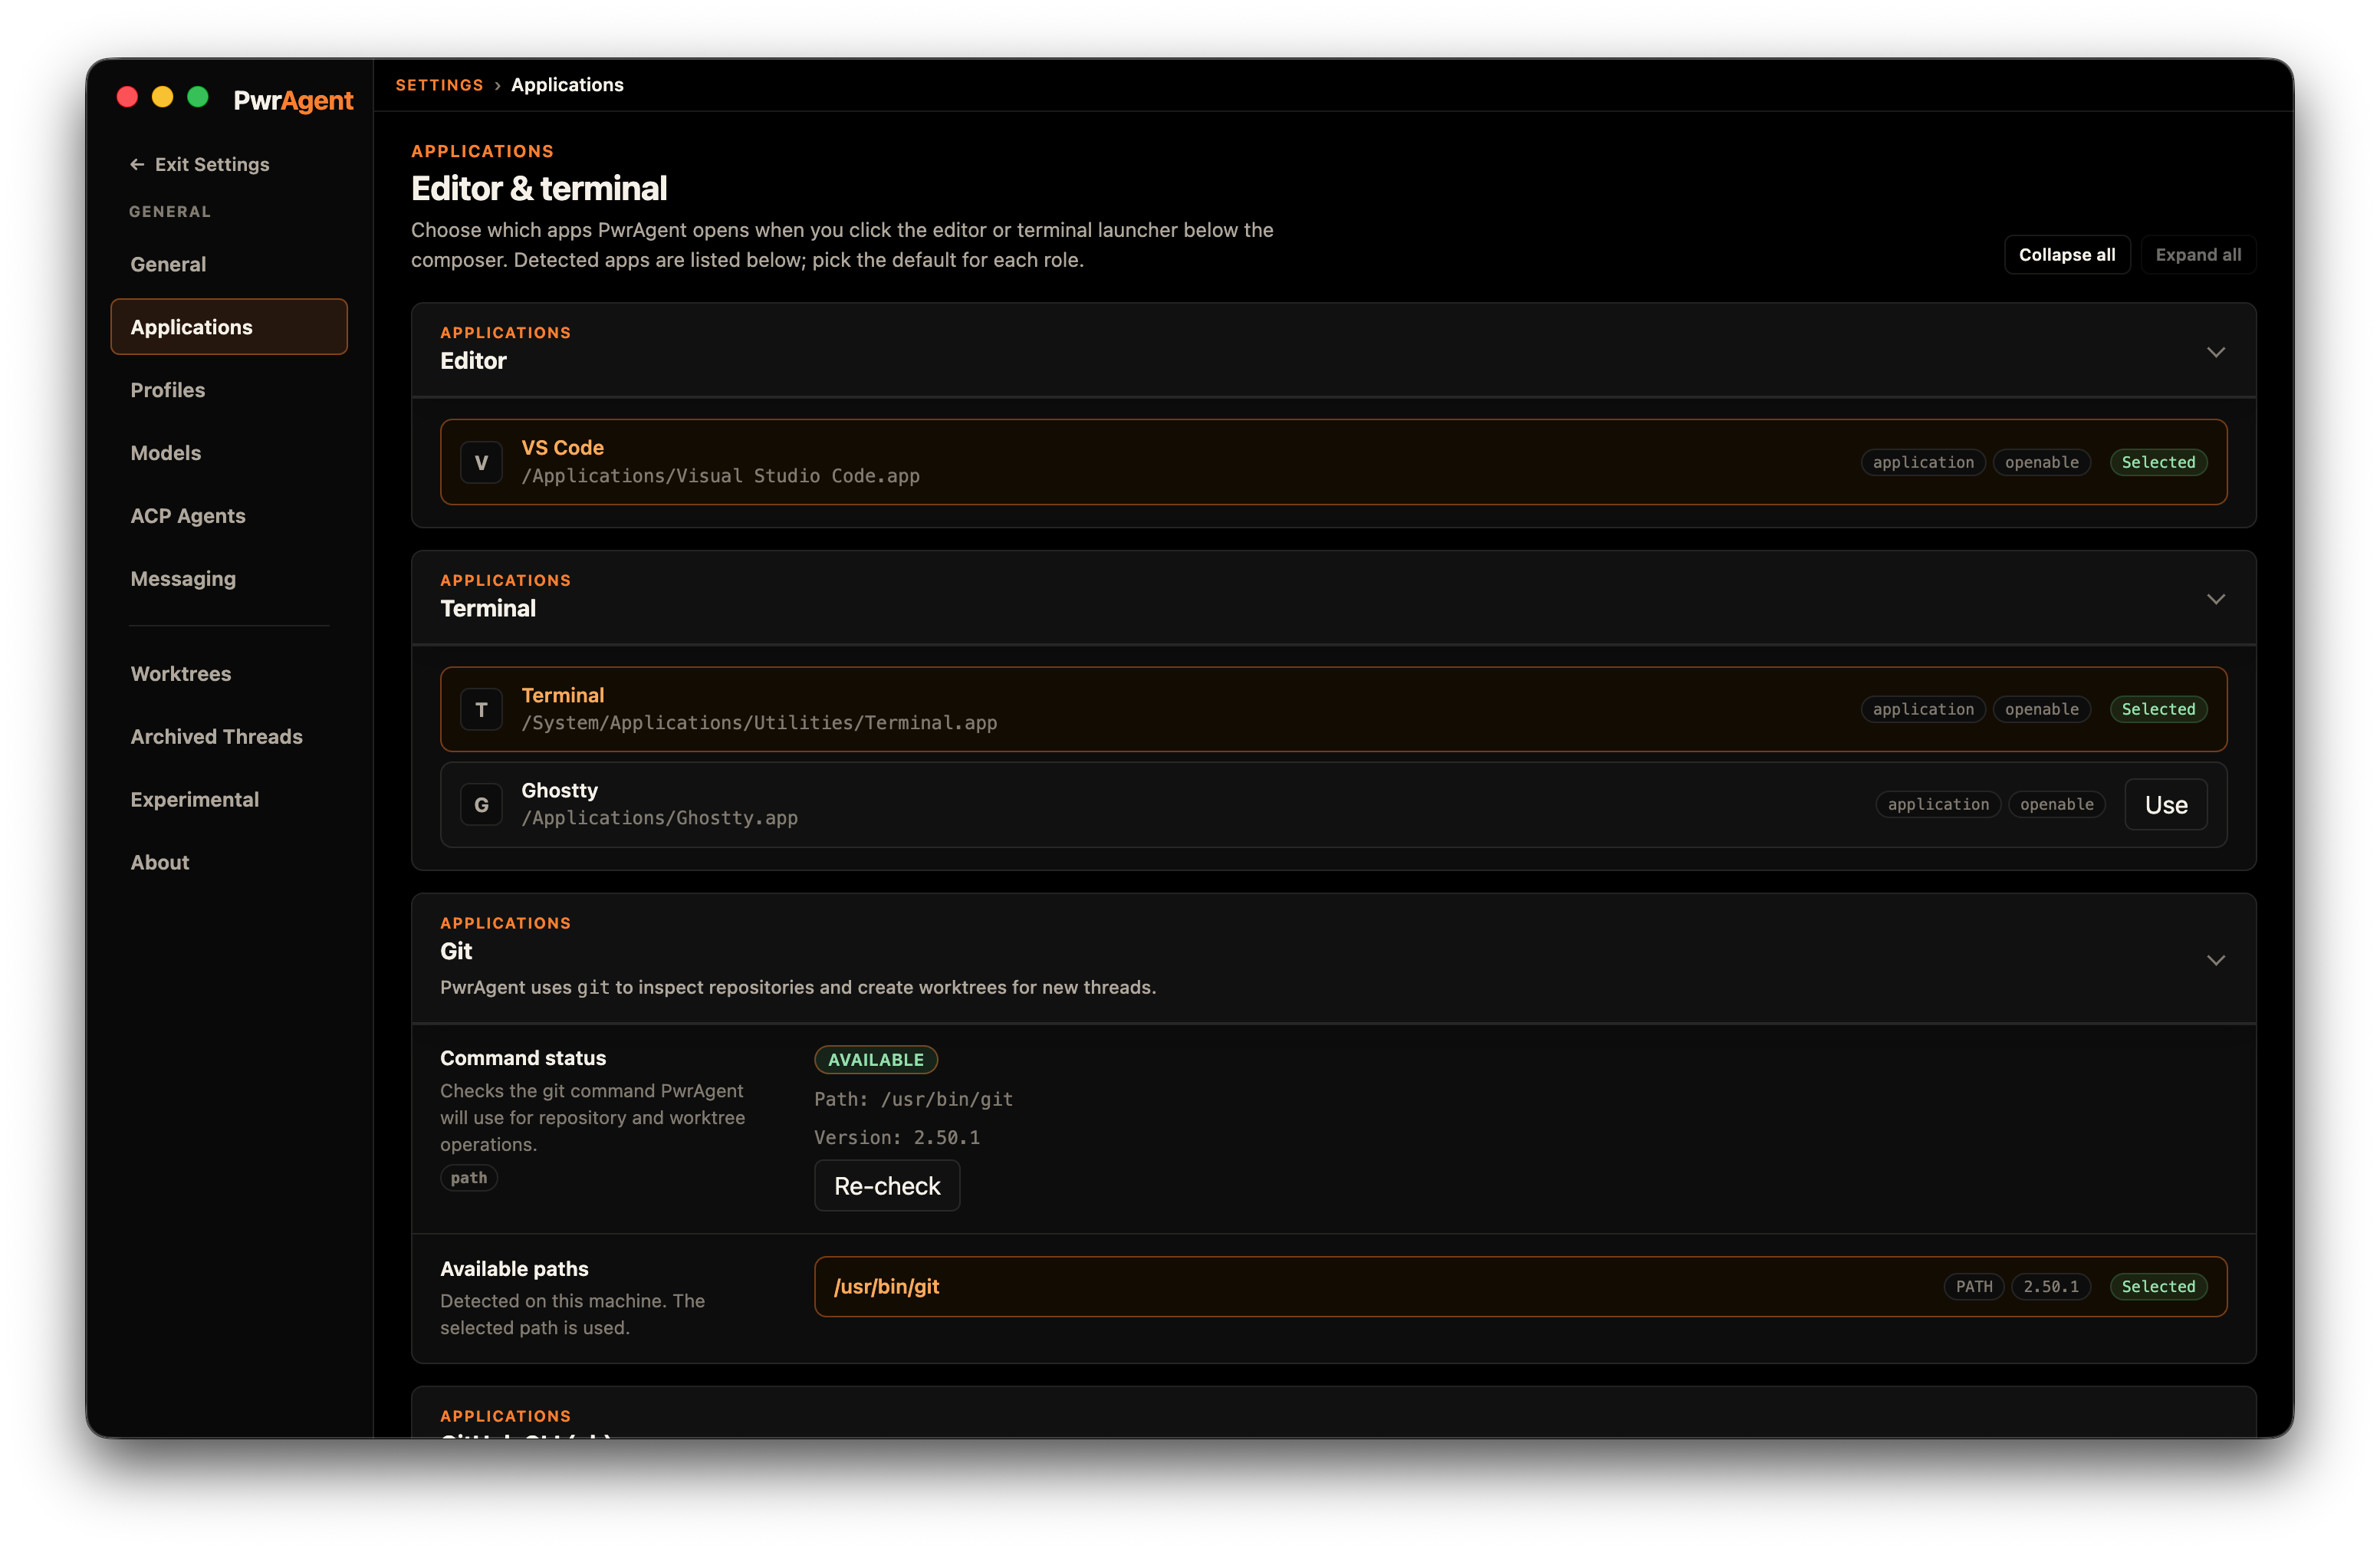Collapse the Terminal section chevron
Image resolution: width=2380 pixels, height=1552 pixels.
pos(2215,598)
